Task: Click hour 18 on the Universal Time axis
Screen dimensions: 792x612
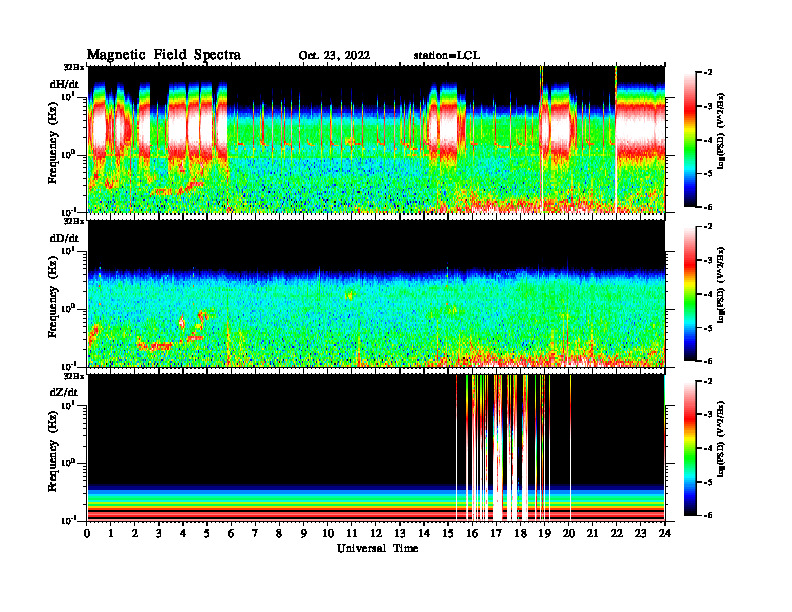Action: (x=520, y=533)
